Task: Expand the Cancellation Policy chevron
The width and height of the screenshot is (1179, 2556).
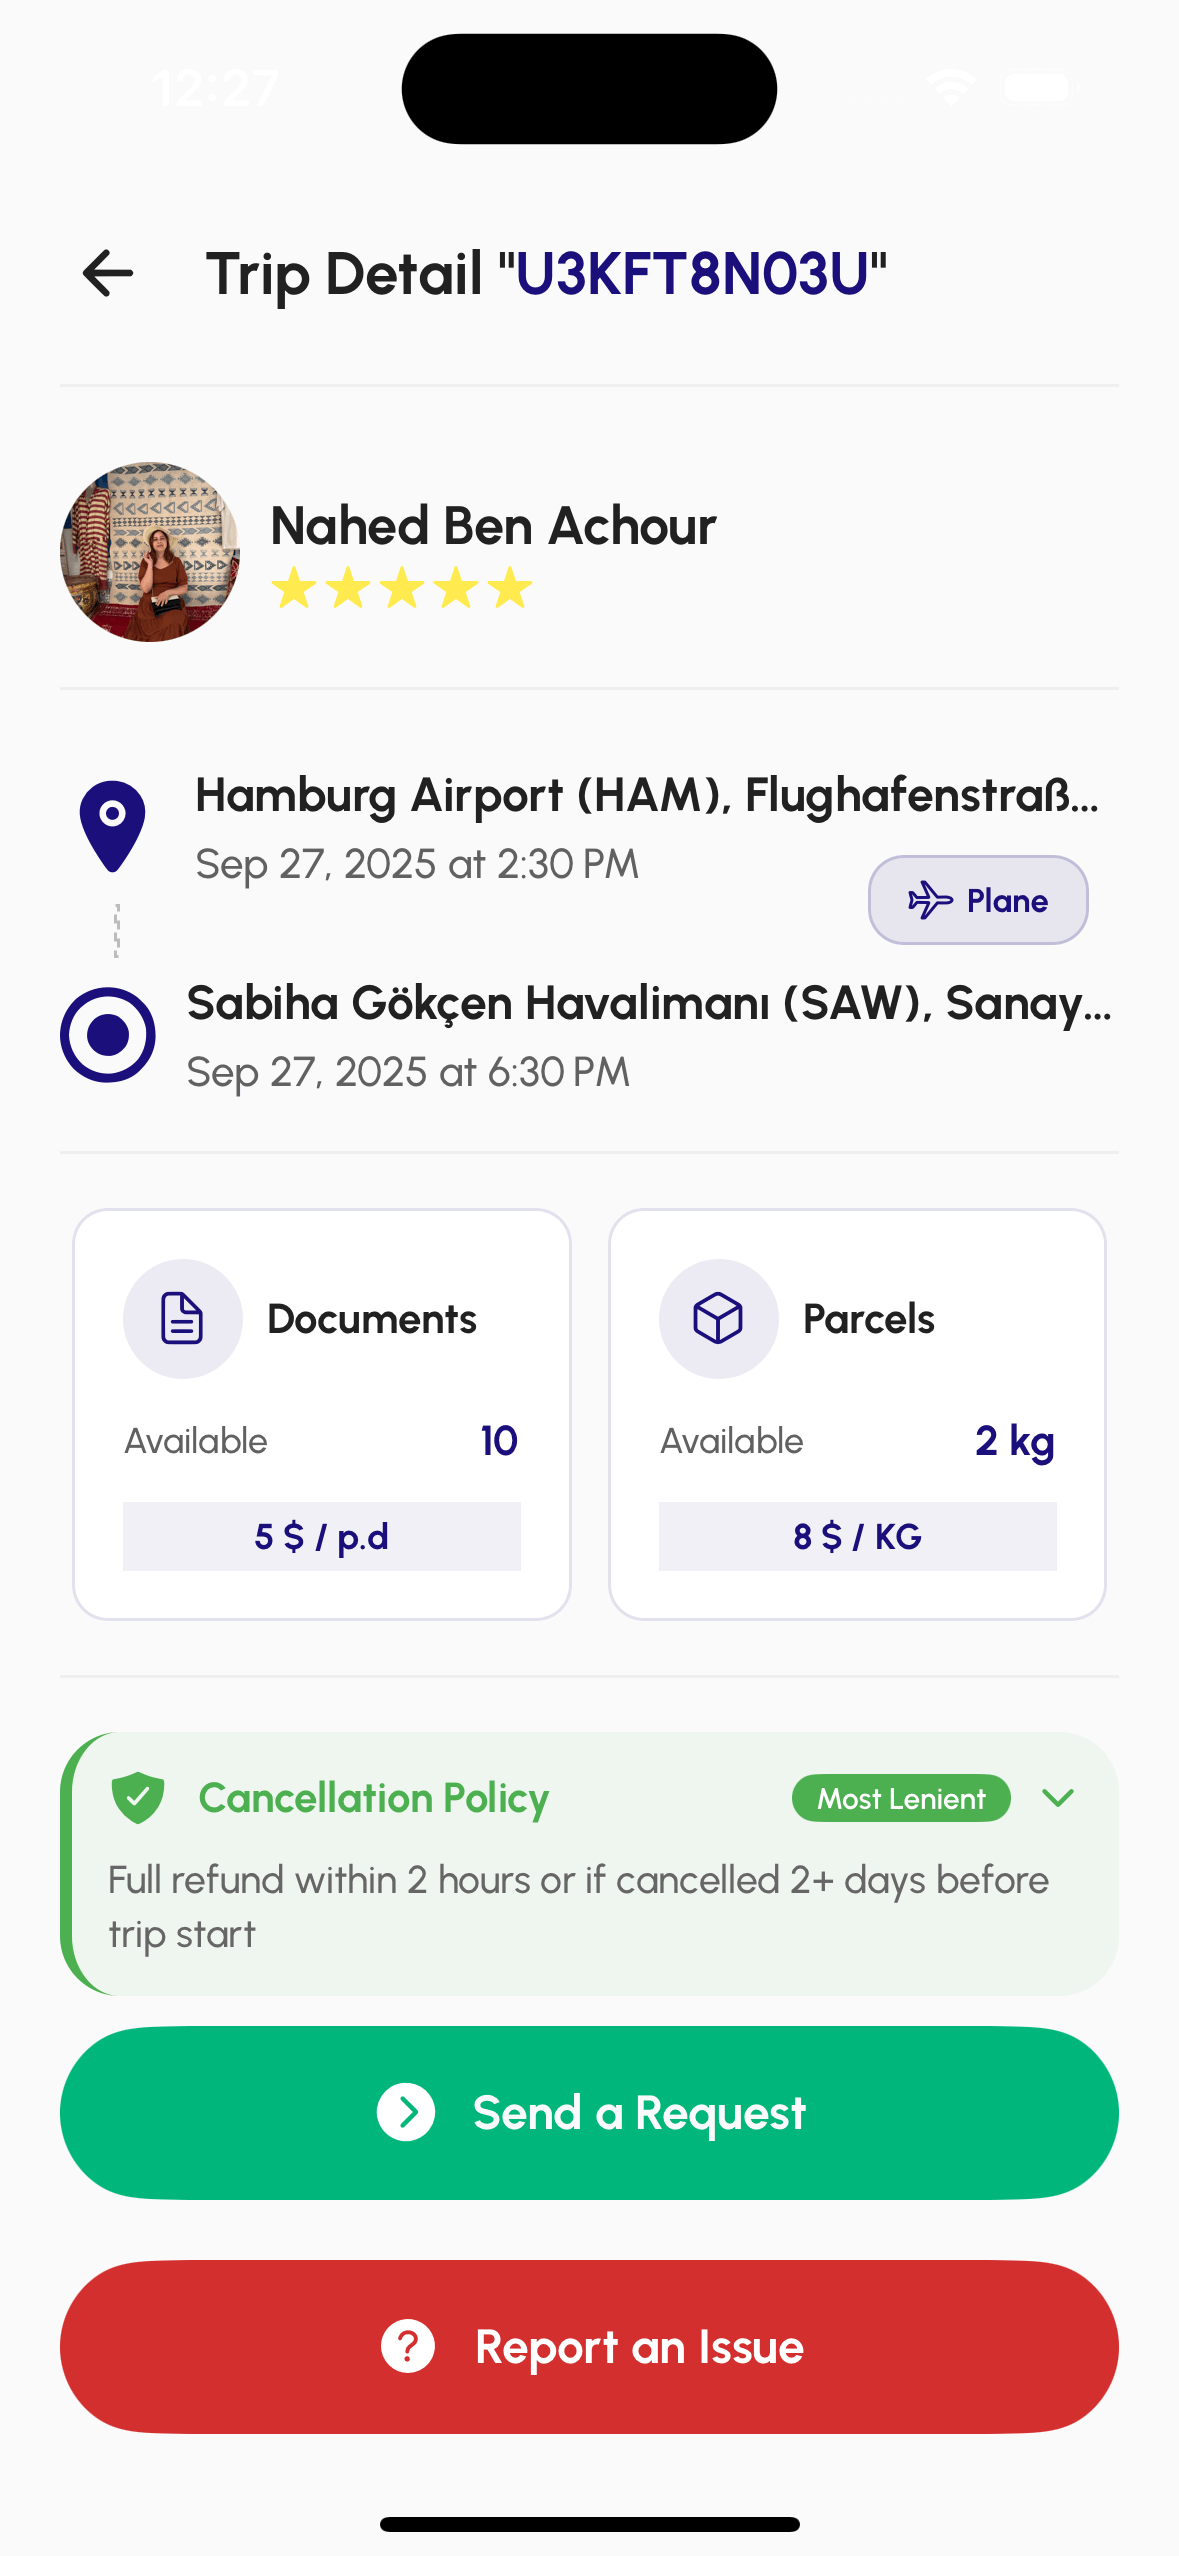Action: (x=1057, y=1798)
